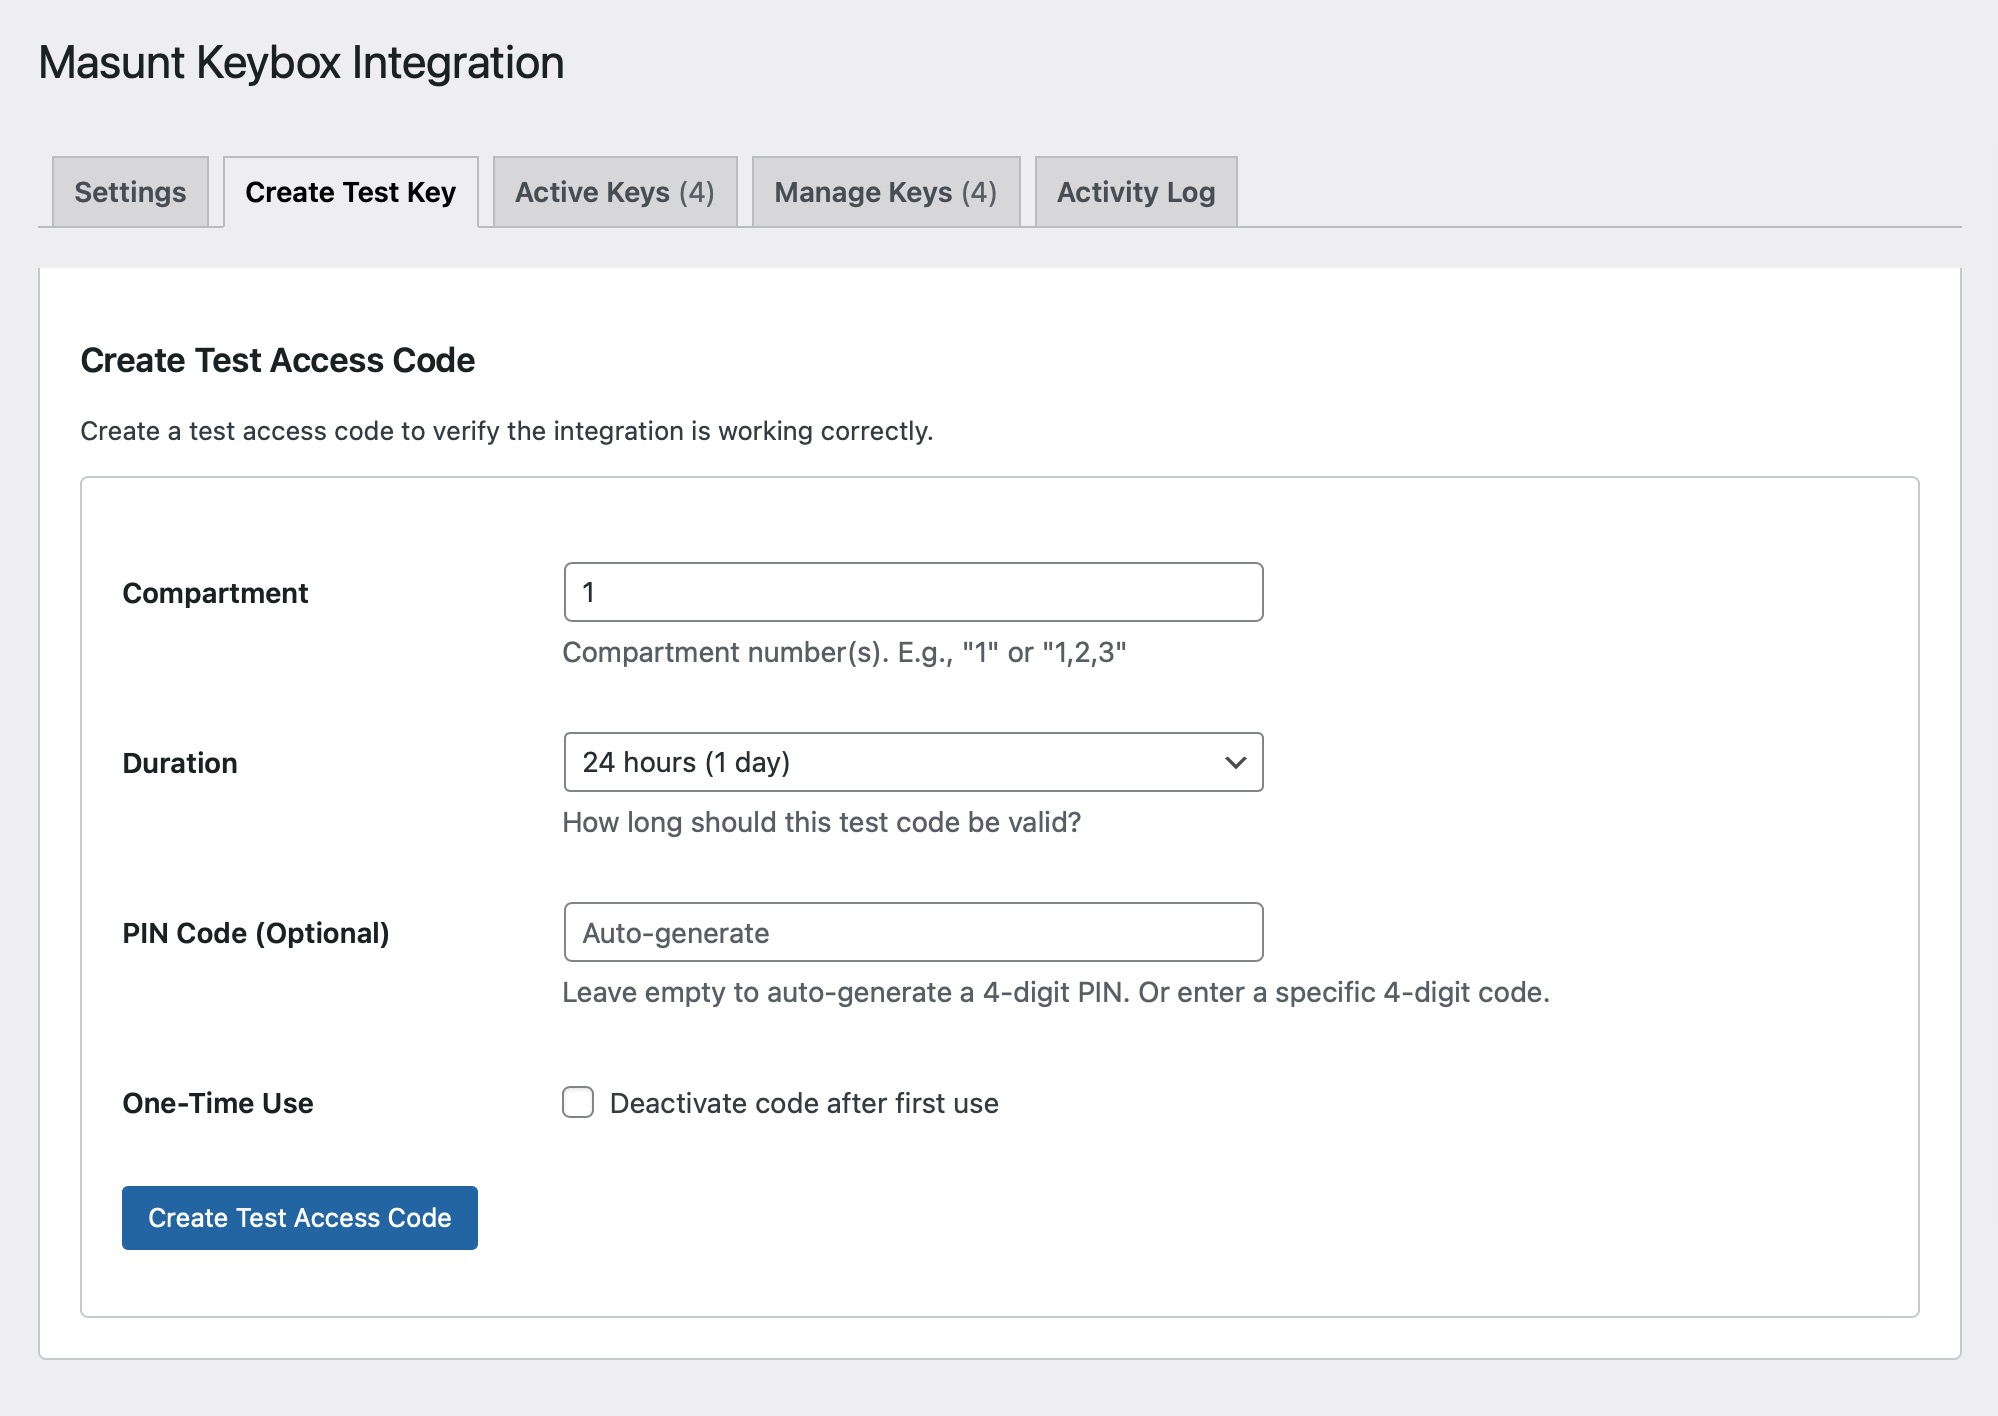Image resolution: width=1998 pixels, height=1416 pixels.
Task: Focus the Compartment number input field
Action: click(912, 592)
